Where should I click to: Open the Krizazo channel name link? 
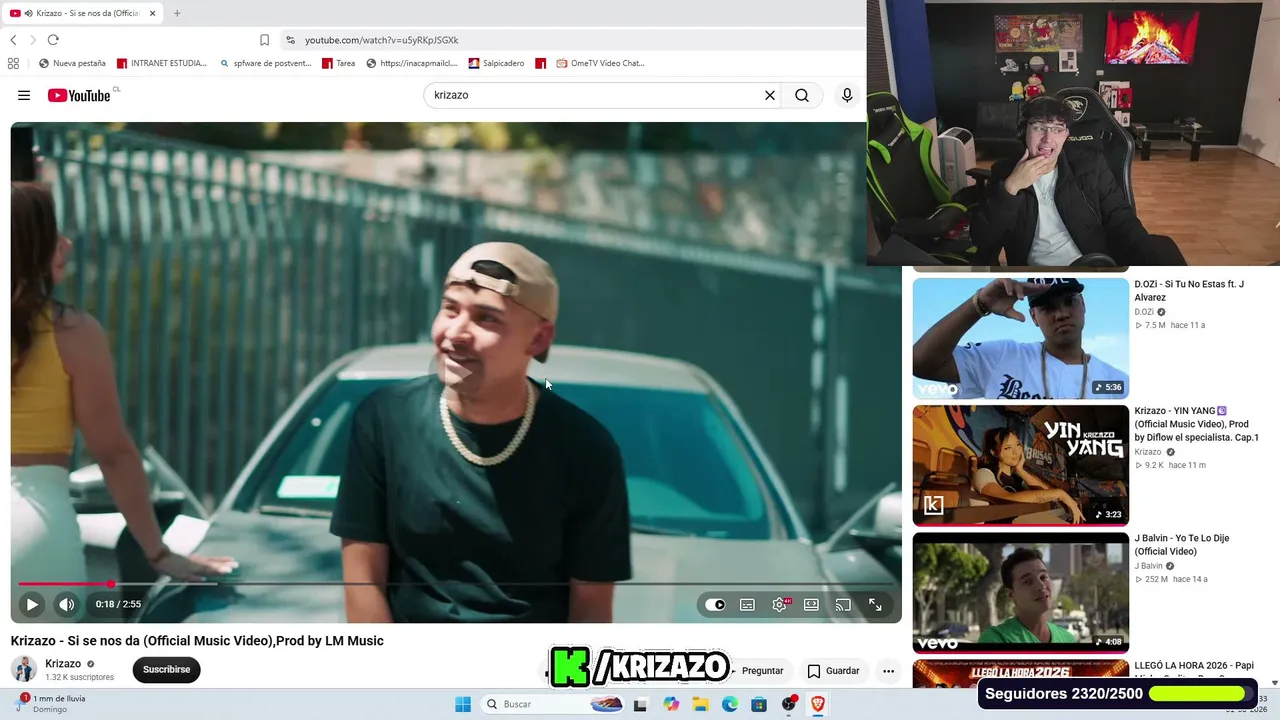(63, 664)
